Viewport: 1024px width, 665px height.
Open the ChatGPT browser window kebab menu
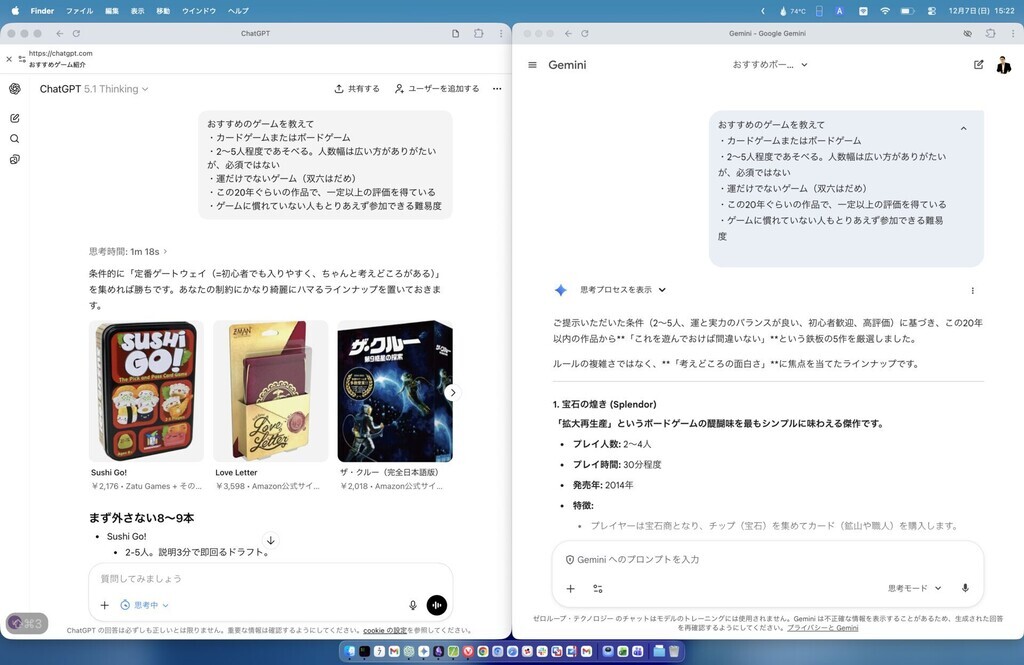501,33
